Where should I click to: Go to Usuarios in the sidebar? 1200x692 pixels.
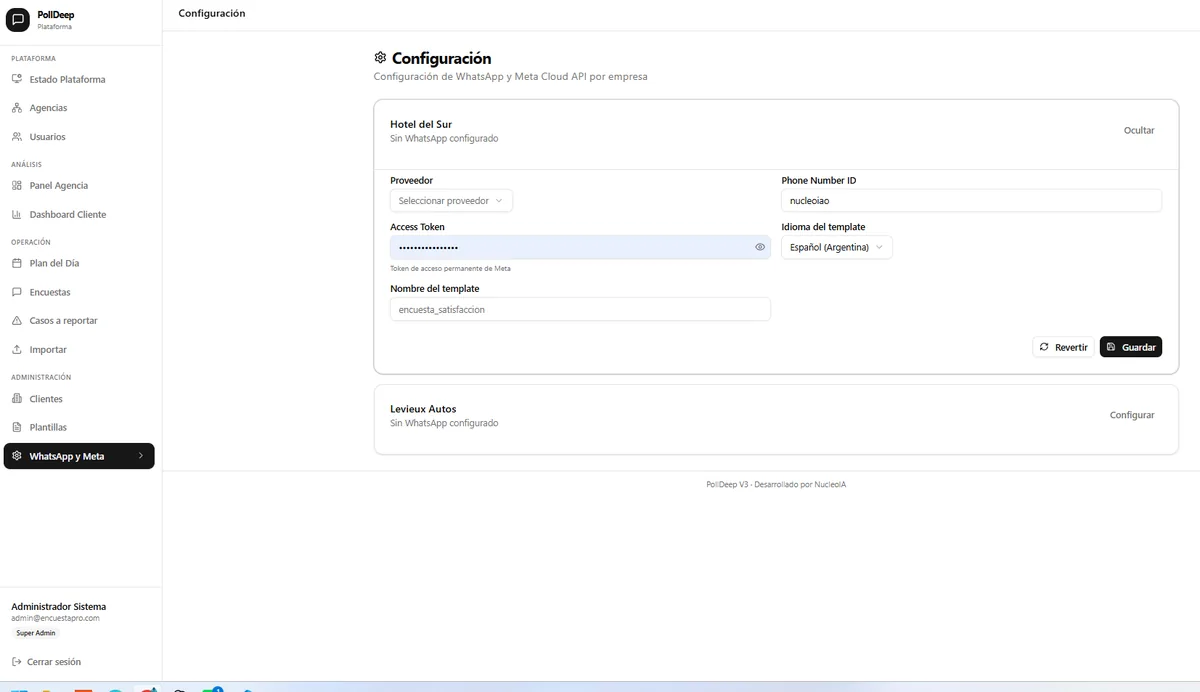79,137
